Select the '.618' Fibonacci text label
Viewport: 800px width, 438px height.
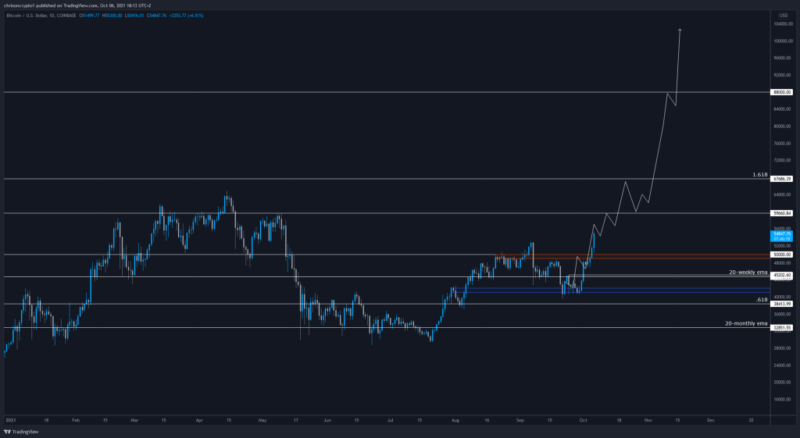pos(761,299)
